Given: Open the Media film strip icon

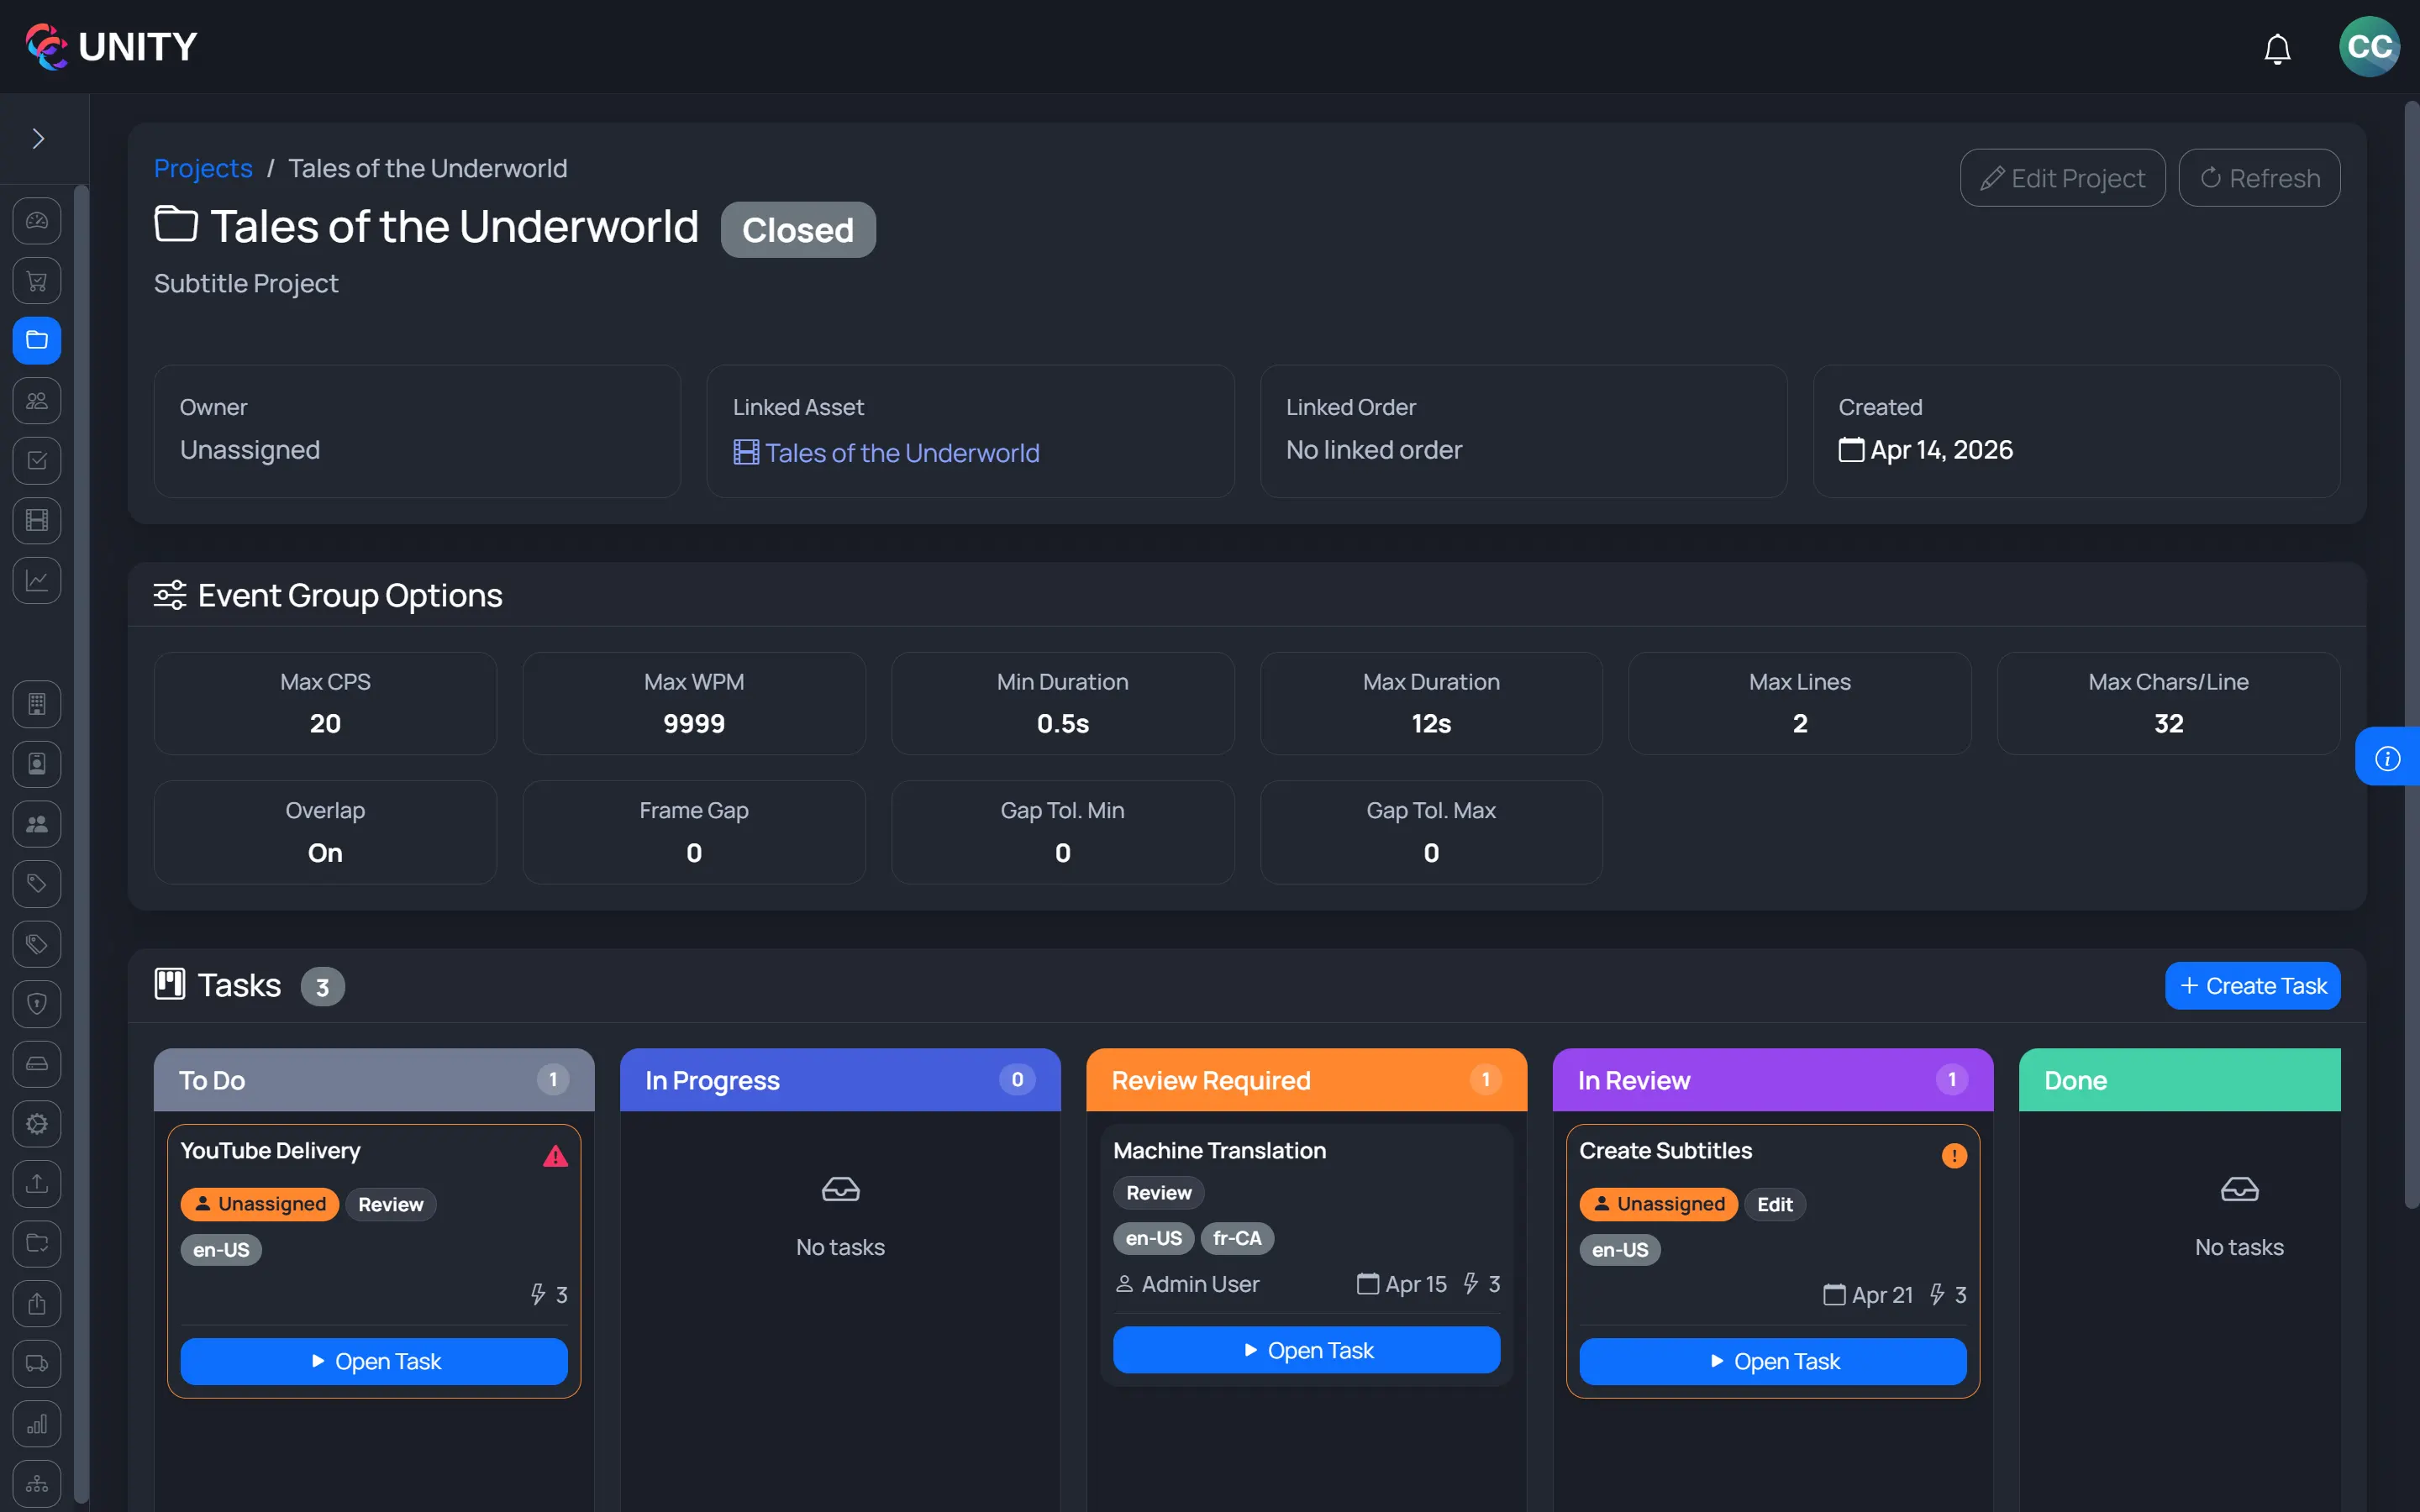Looking at the screenshot, I should coord(36,520).
